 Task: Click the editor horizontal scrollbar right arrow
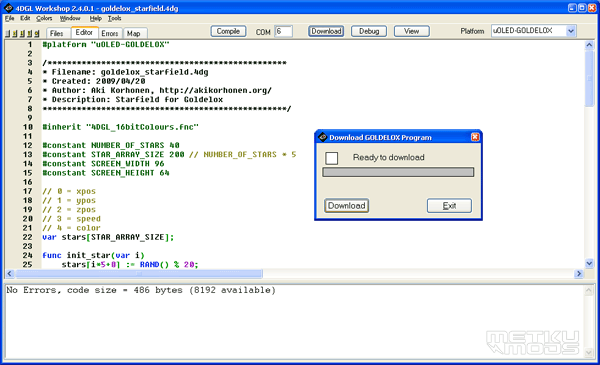click(x=579, y=274)
